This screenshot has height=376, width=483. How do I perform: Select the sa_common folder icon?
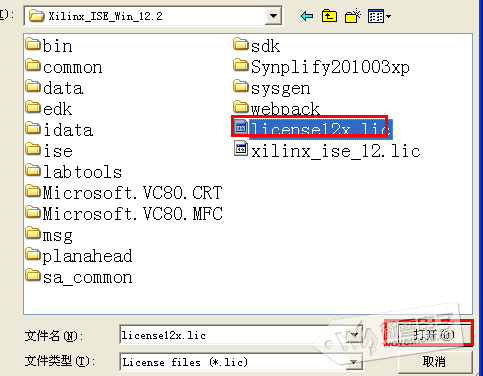(x=33, y=275)
